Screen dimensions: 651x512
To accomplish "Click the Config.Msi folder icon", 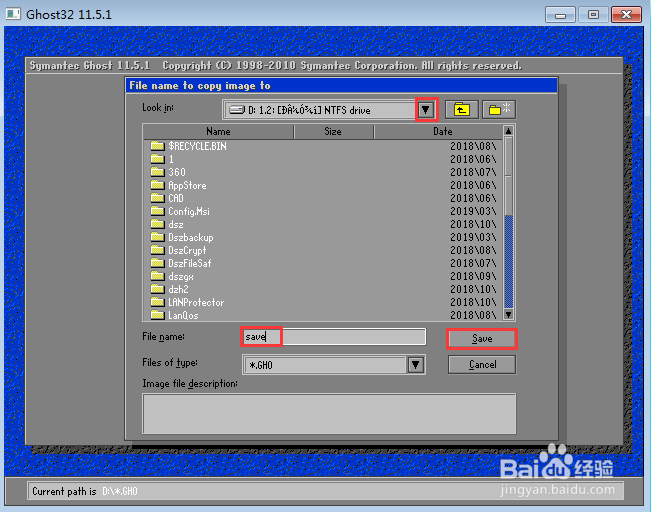I will (157, 211).
